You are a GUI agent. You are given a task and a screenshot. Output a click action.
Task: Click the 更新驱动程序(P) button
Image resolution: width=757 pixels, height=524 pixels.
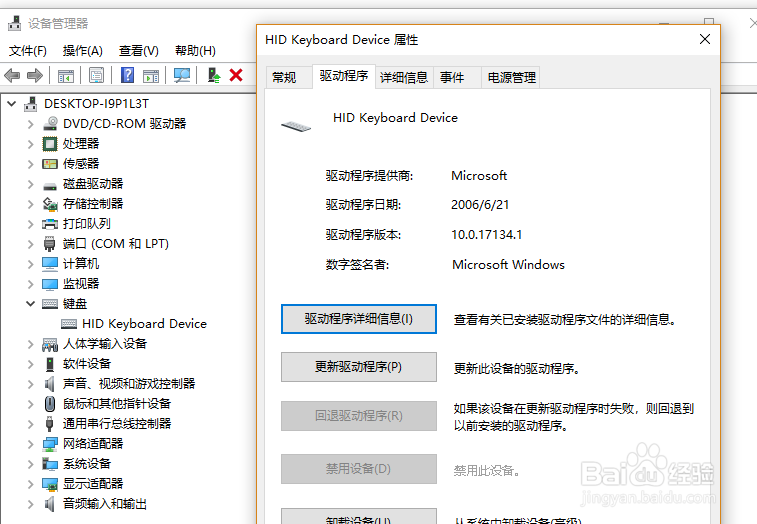click(359, 367)
